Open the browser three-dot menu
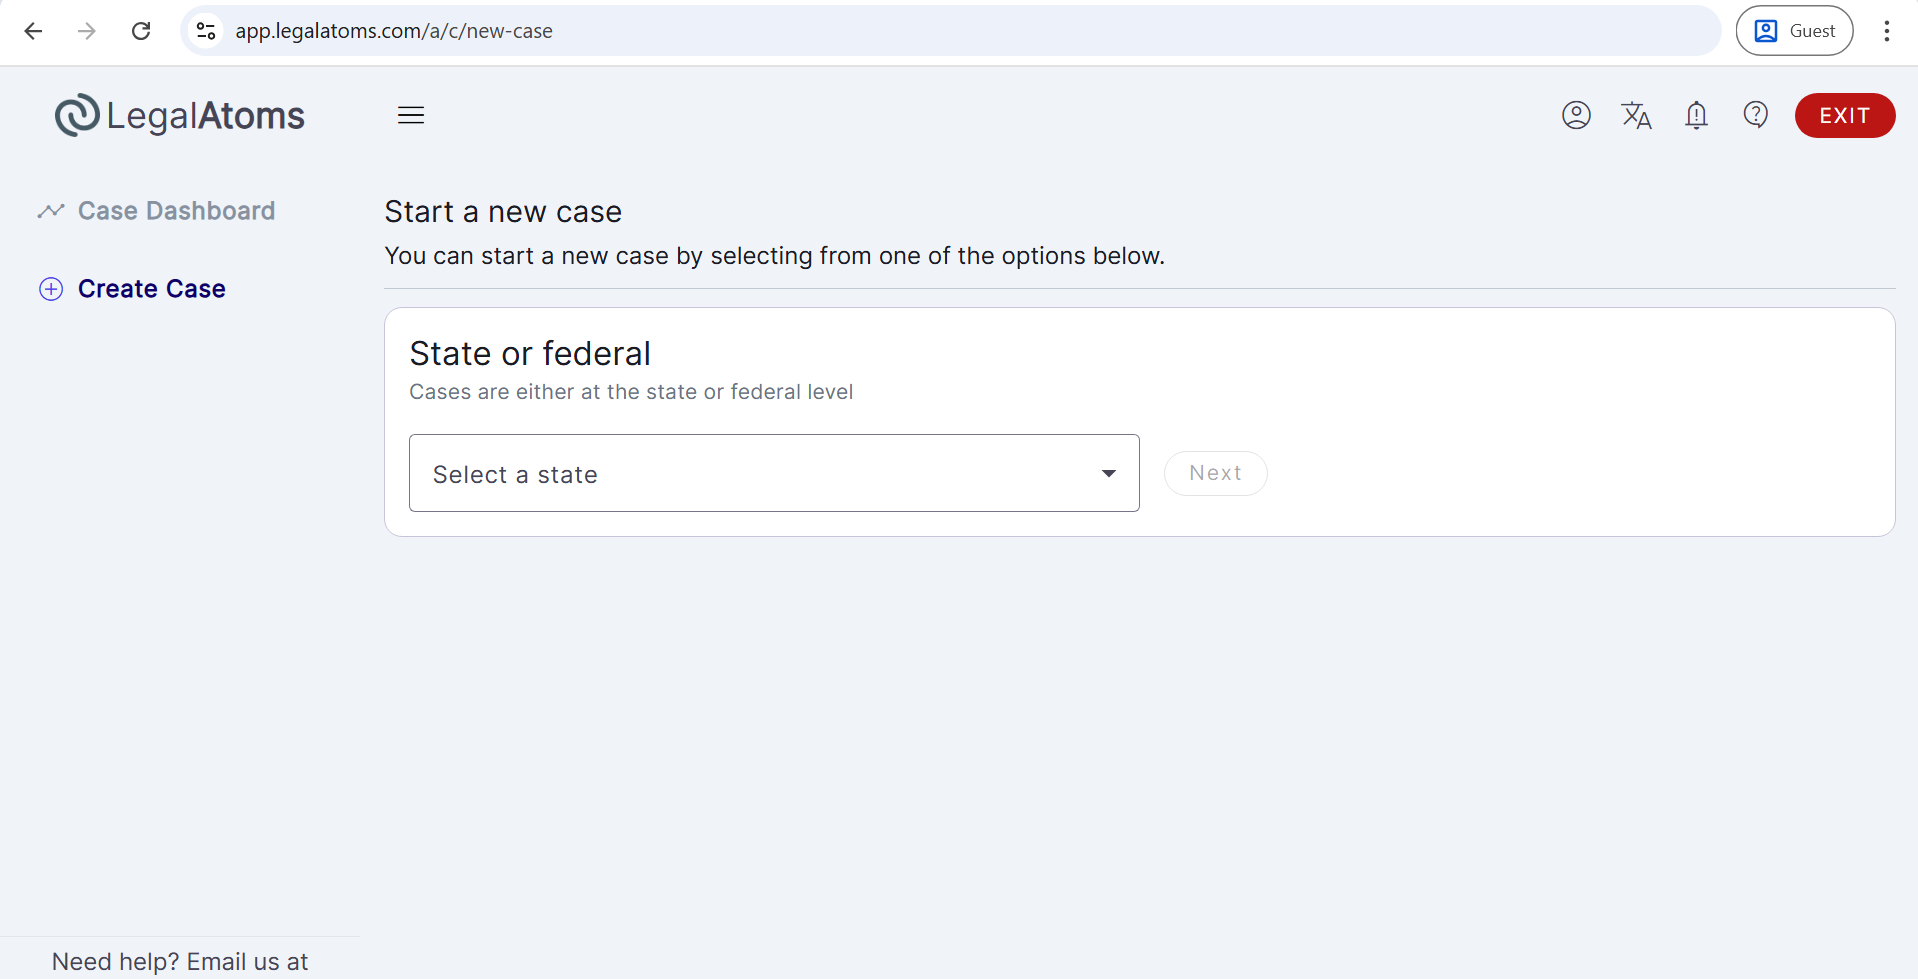 point(1887,31)
